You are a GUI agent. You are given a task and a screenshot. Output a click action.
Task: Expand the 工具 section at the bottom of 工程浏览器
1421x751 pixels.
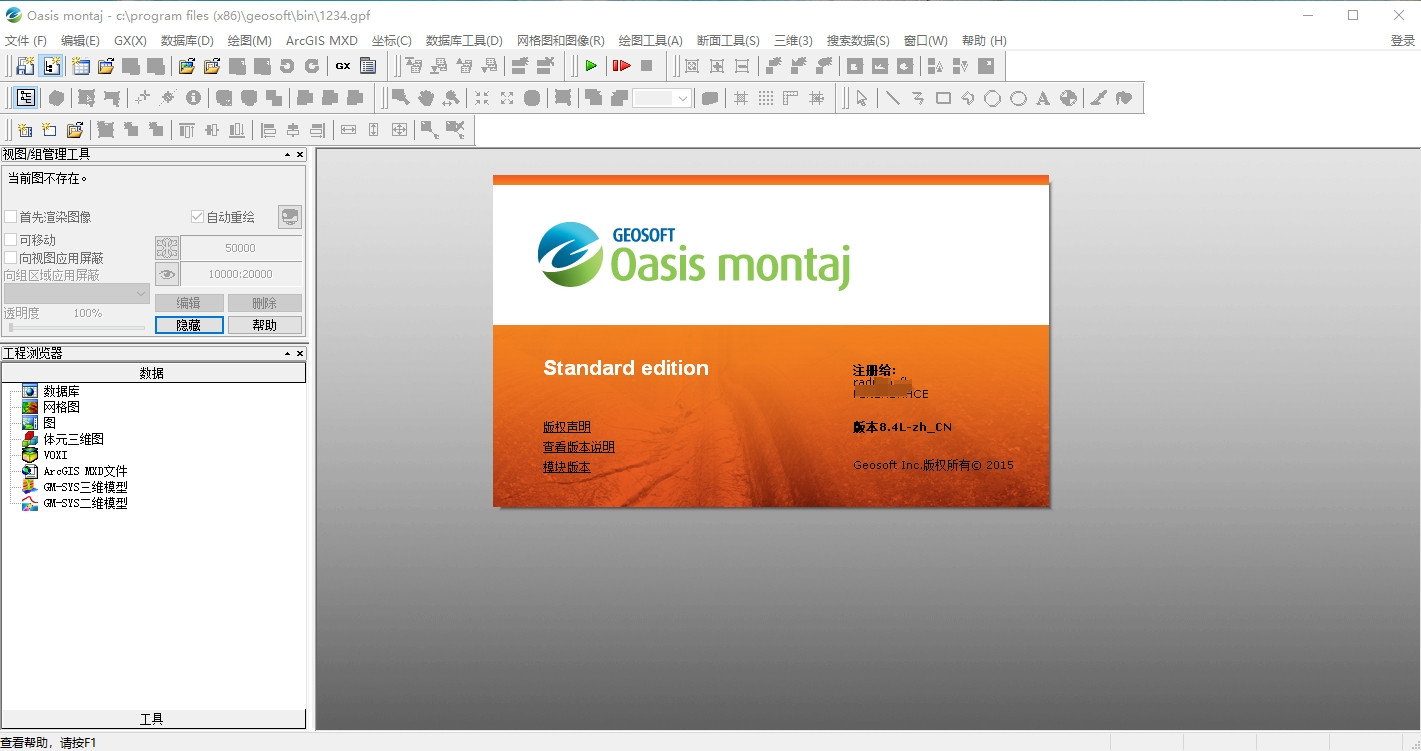click(153, 719)
